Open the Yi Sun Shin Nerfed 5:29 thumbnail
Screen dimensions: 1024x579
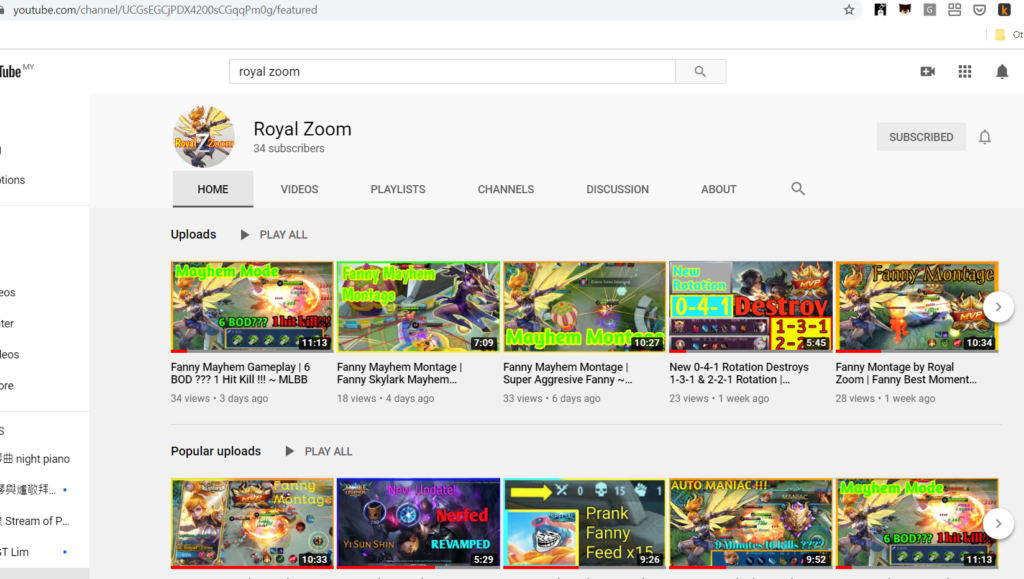point(418,524)
